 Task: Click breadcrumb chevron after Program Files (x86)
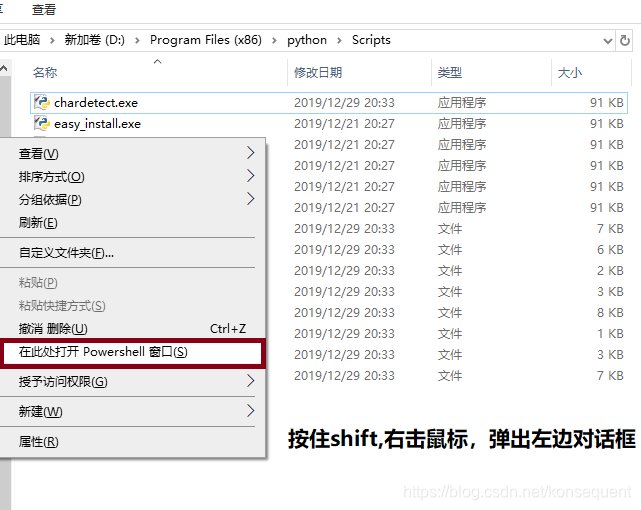(x=274, y=40)
